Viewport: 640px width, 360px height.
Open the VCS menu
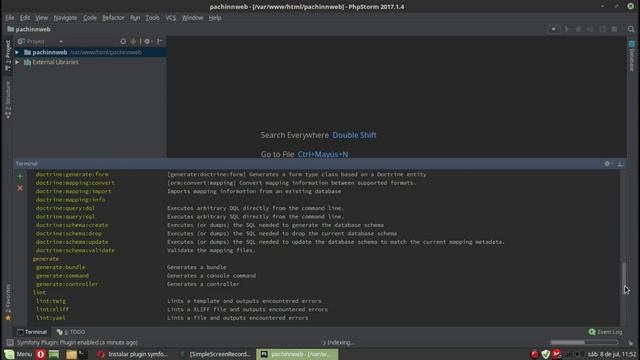pyautogui.click(x=170, y=18)
